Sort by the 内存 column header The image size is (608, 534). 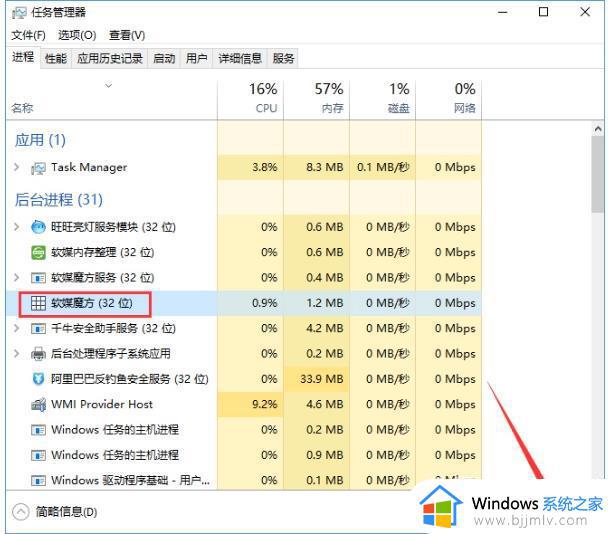pos(317,99)
